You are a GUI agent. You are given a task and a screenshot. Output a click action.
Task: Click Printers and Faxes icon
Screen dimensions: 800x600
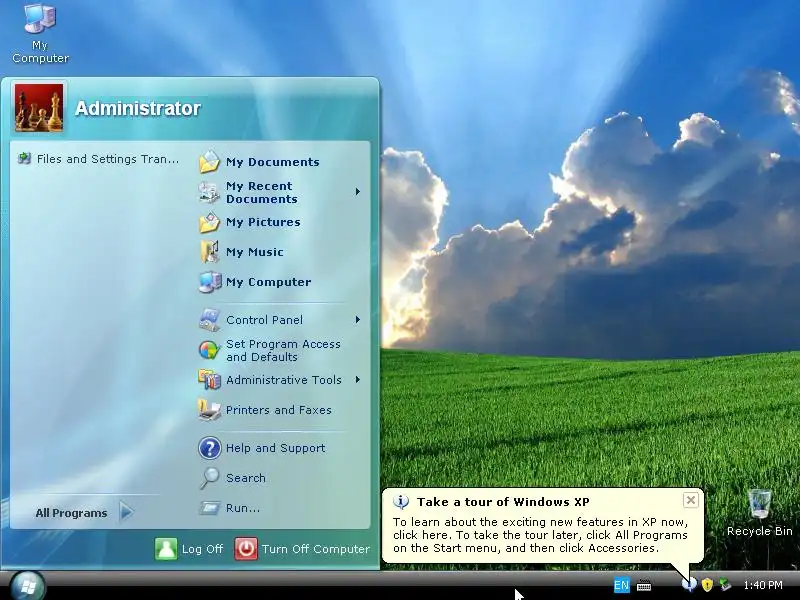pos(209,410)
